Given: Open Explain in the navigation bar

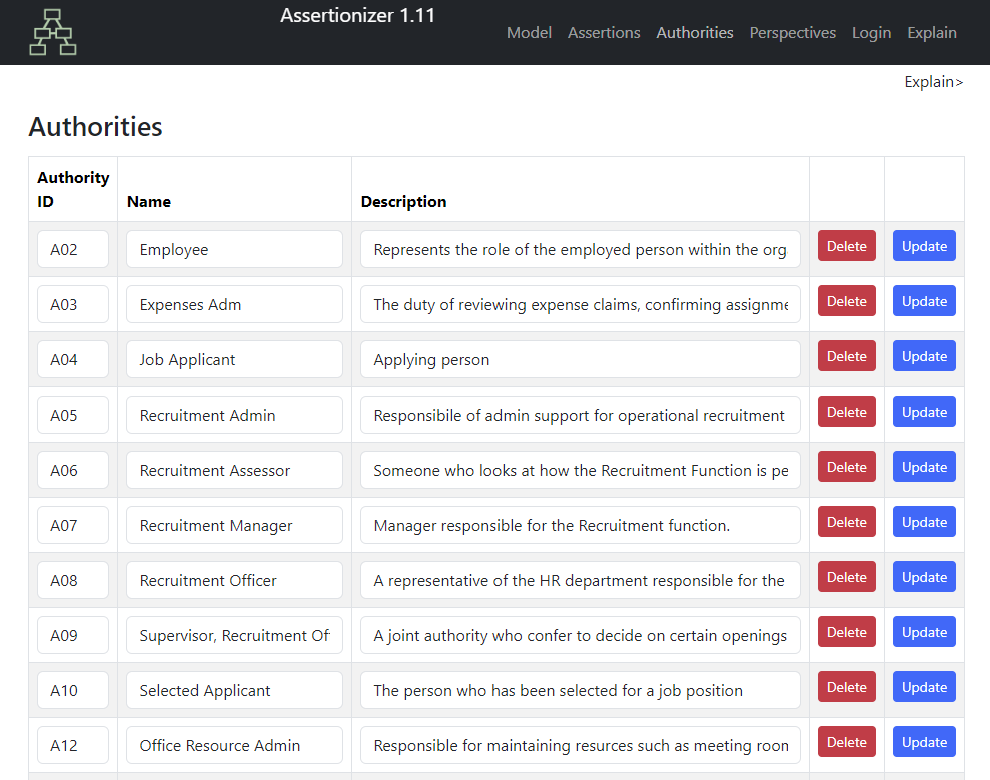Looking at the screenshot, I should pos(932,32).
